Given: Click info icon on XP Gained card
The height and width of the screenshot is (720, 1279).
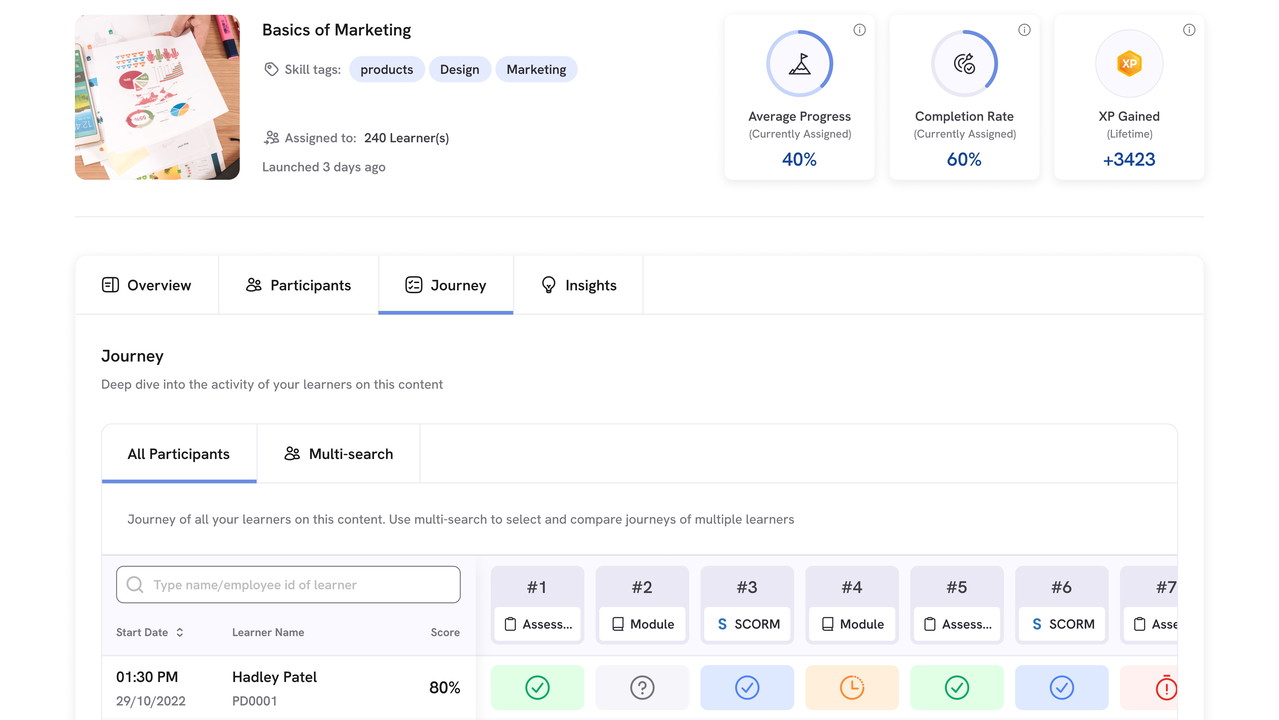Looking at the screenshot, I should (1189, 30).
